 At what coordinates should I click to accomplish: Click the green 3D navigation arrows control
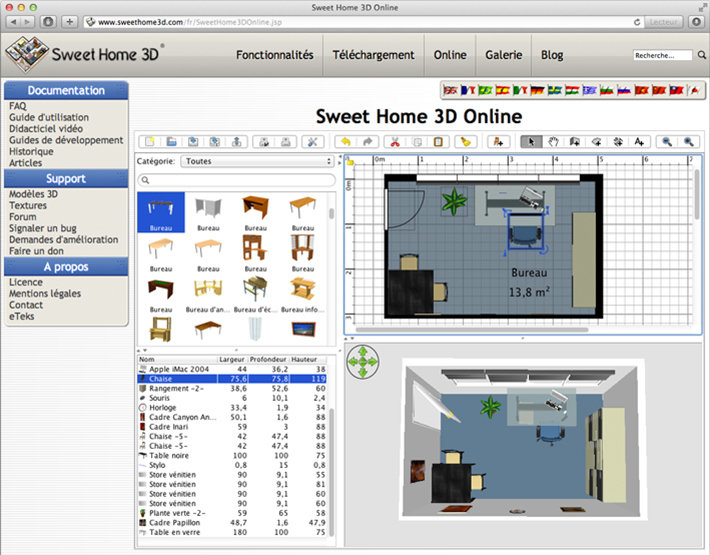coord(362,361)
